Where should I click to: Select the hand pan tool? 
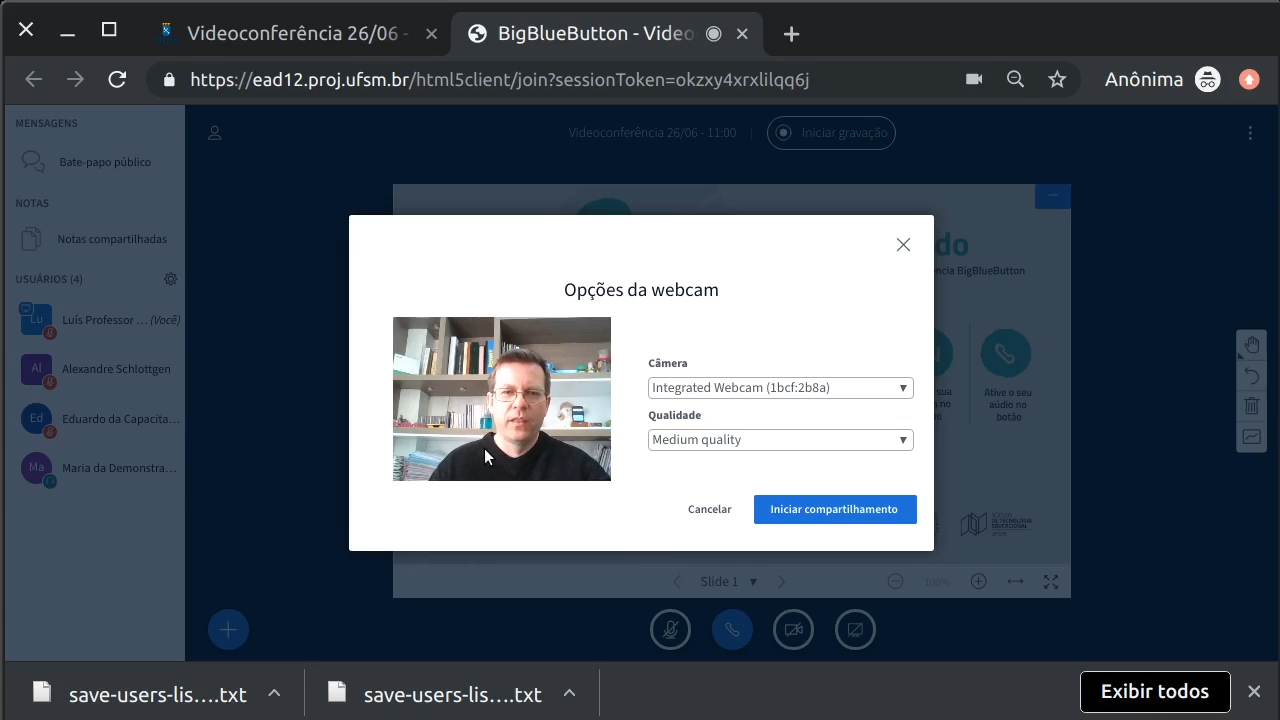[1252, 346]
